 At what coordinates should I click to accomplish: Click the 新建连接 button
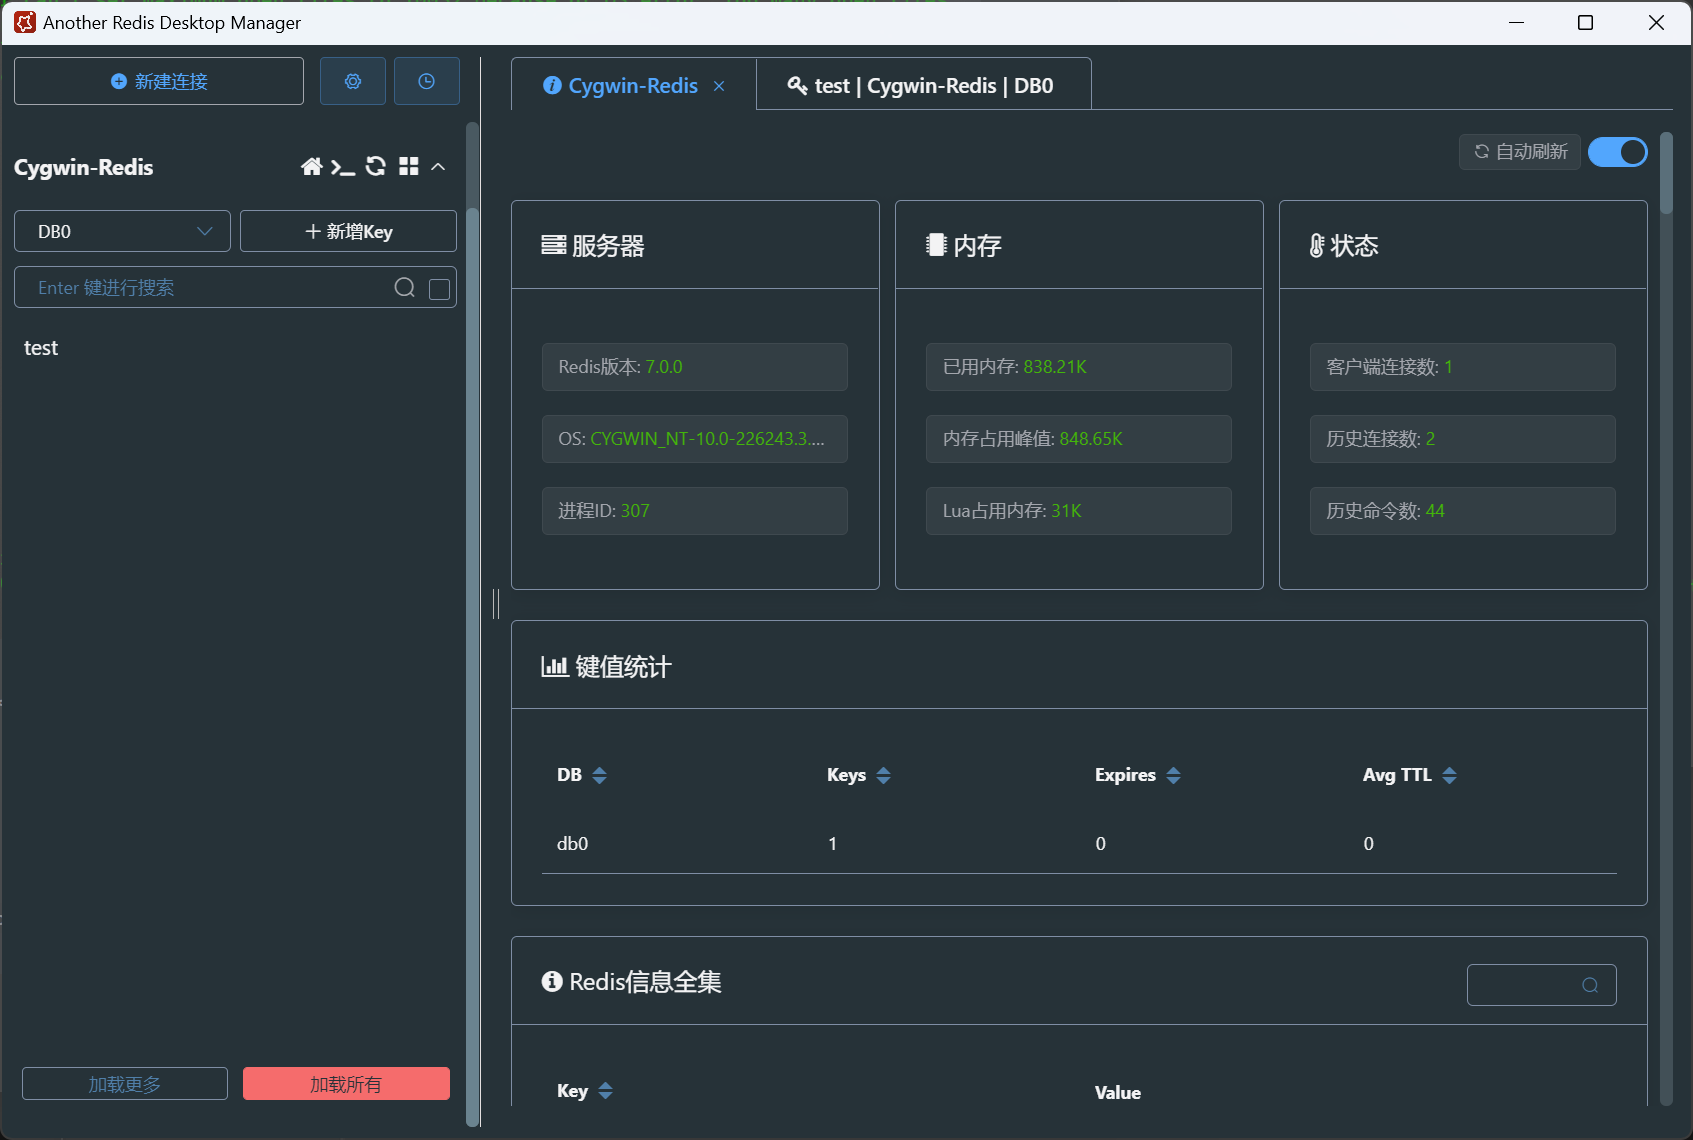tap(159, 81)
